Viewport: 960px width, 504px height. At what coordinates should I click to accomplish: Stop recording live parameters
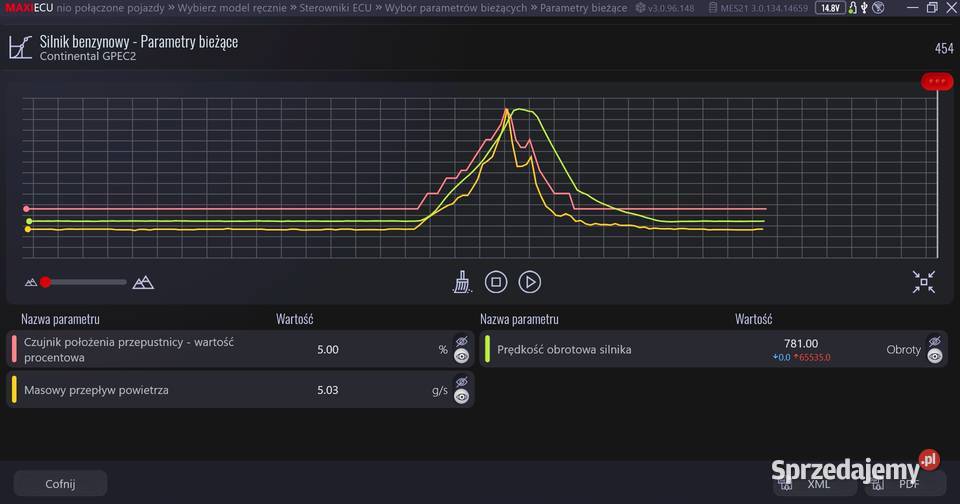[x=496, y=282]
